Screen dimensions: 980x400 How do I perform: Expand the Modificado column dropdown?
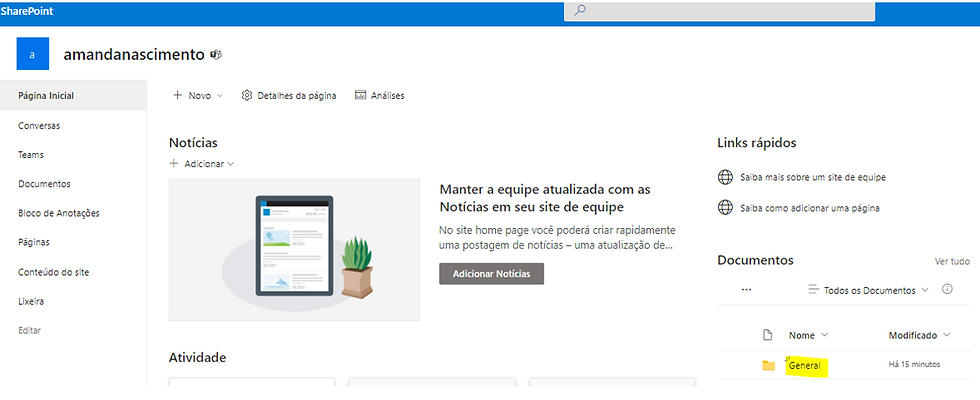[x=946, y=335]
